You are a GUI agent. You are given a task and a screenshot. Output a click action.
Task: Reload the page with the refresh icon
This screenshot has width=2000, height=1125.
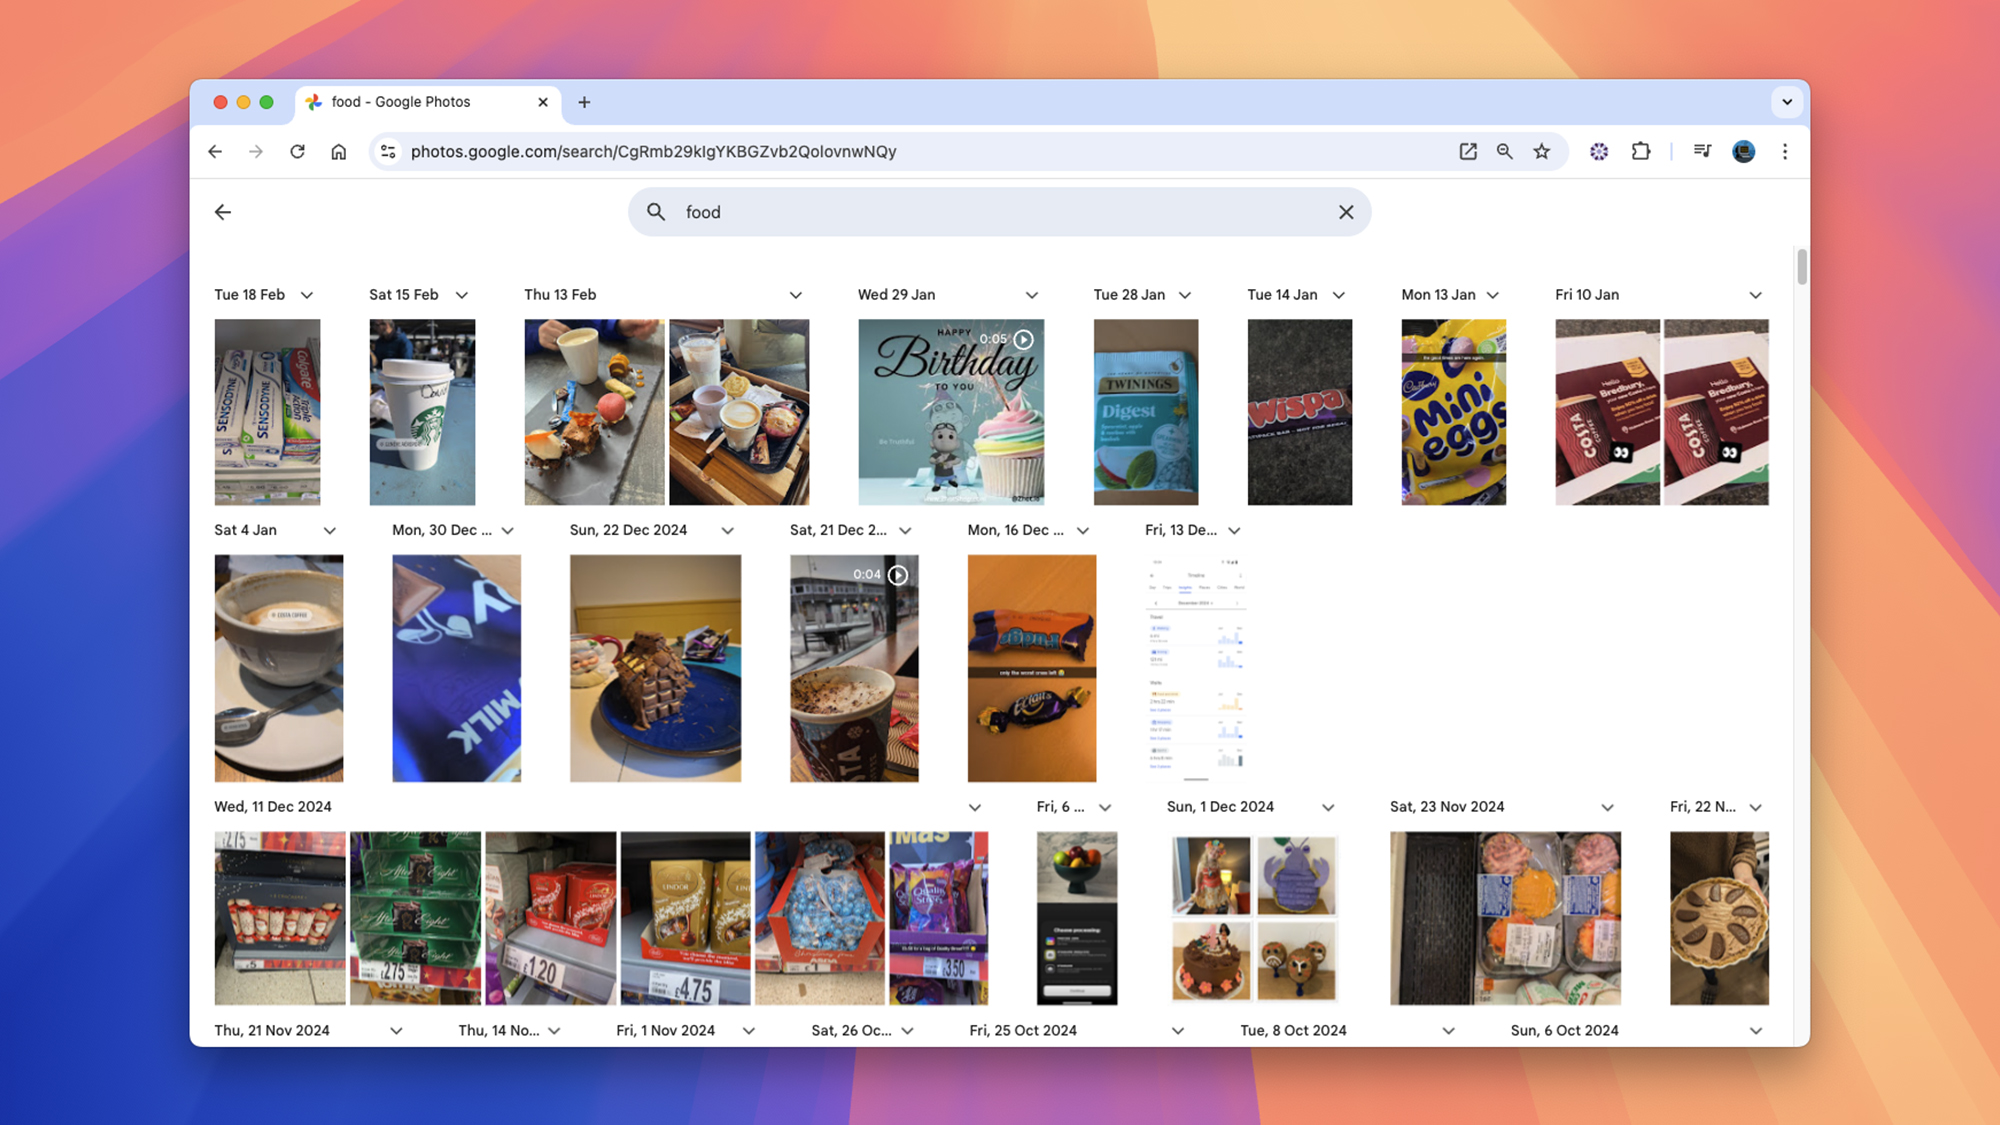pos(297,152)
